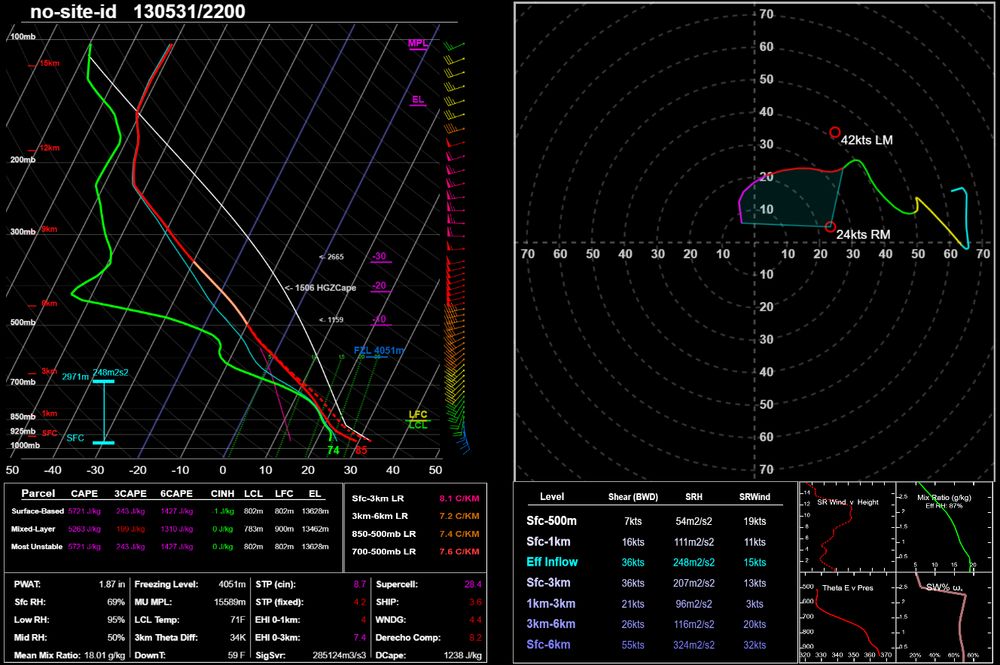
Task: Select the DownT 59 F value
Action: (236, 655)
